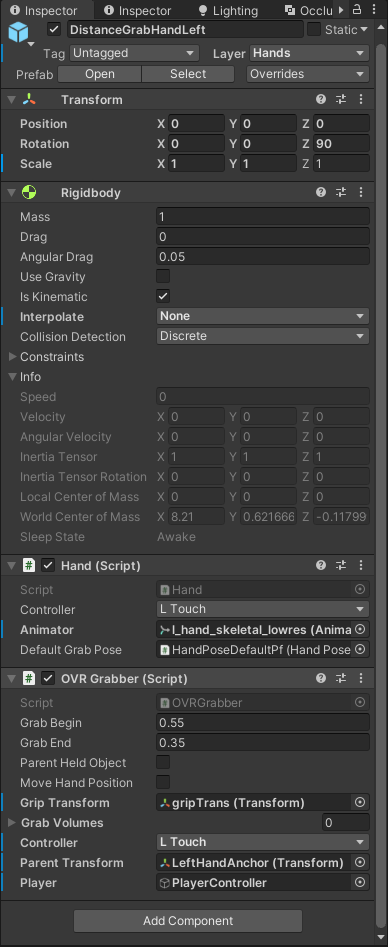Lock the Inspector with padlock icon
This screenshot has width=388, height=947.
click(357, 10)
